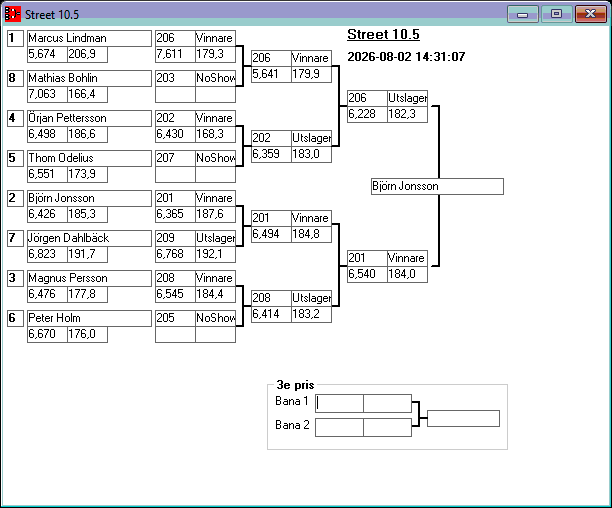Click first round 6,430 time cell
The width and height of the screenshot is (612, 508).
[175, 134]
